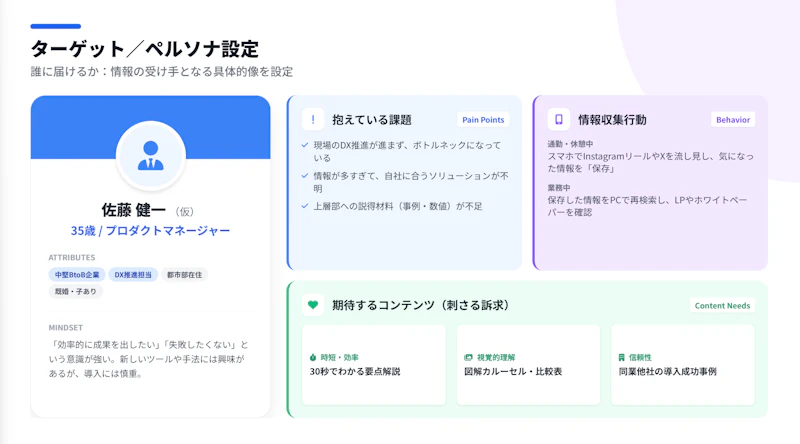Screen dimensions: 800x444
Task: Click the icon next to 信頼性
Action: 622,357
